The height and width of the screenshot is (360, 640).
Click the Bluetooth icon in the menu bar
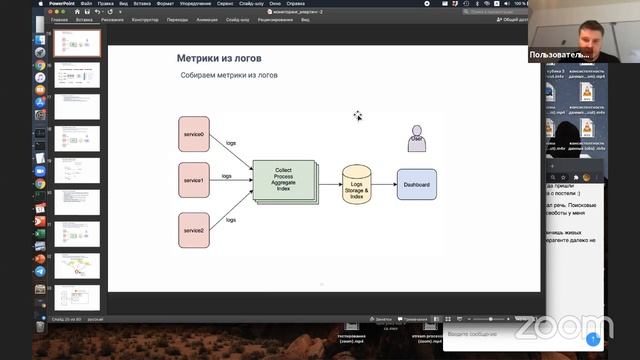click(477, 3)
